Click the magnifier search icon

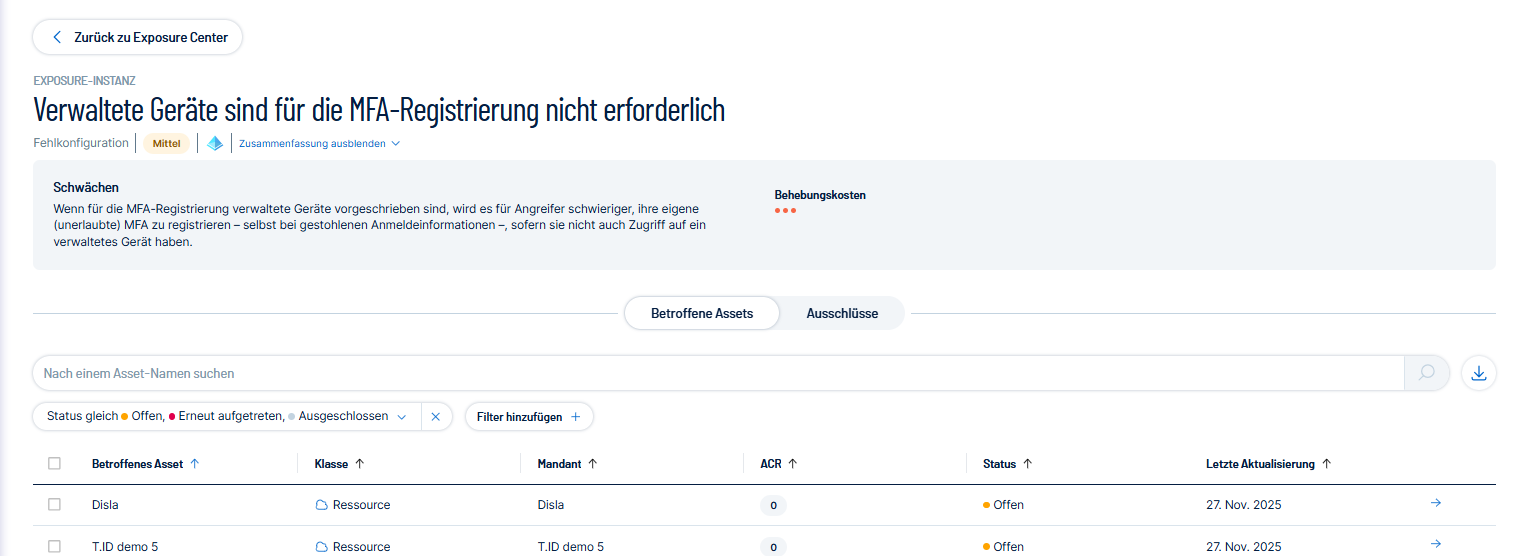pos(1426,373)
